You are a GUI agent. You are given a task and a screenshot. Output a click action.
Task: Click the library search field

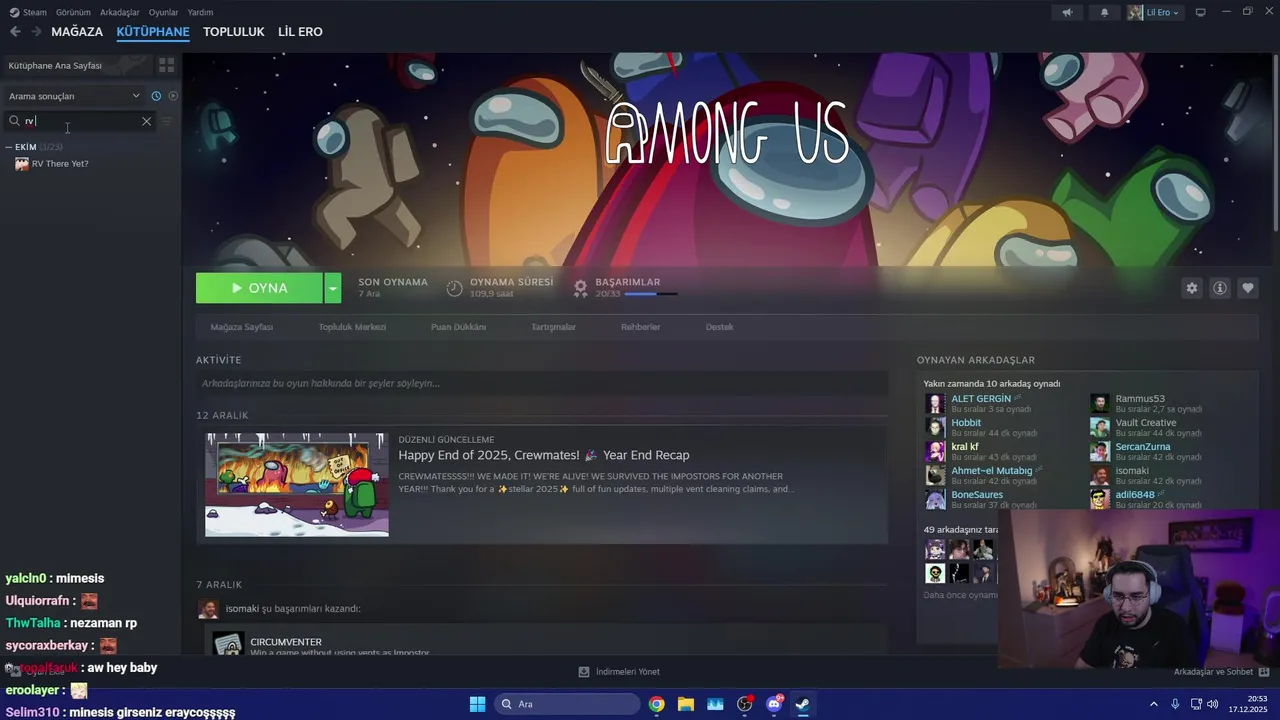click(80, 121)
